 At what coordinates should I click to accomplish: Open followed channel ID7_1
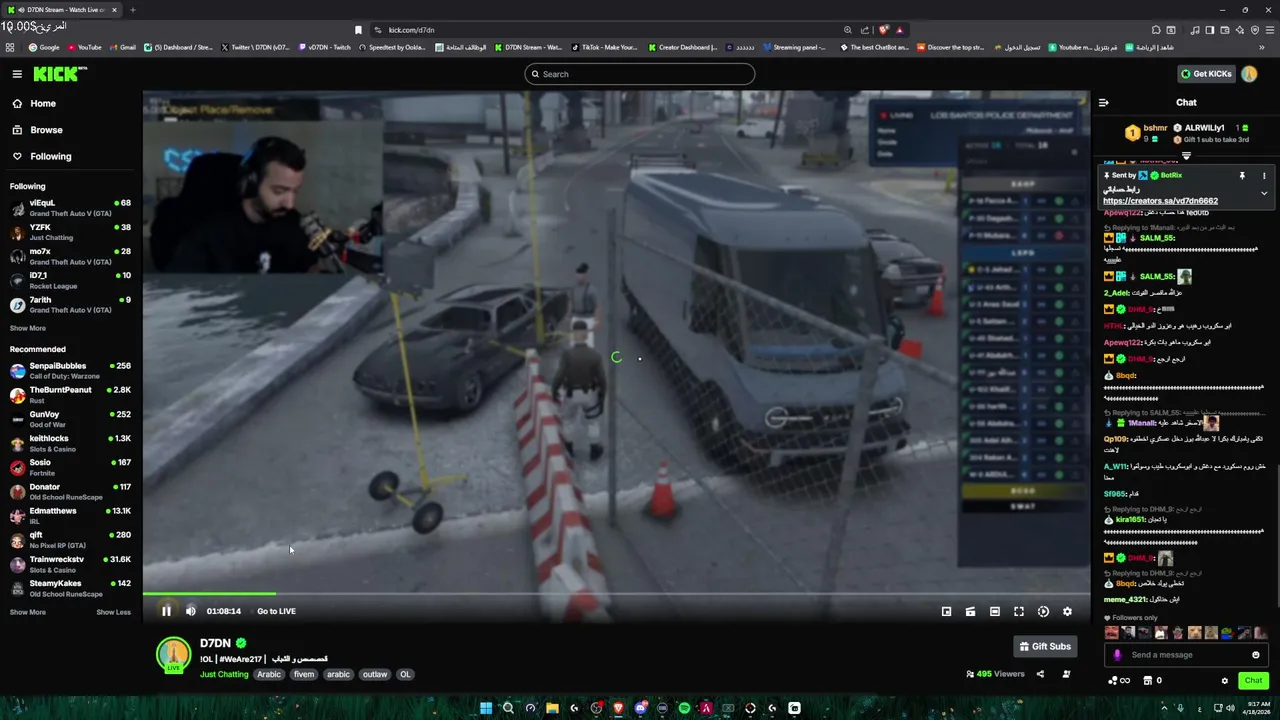click(70, 280)
